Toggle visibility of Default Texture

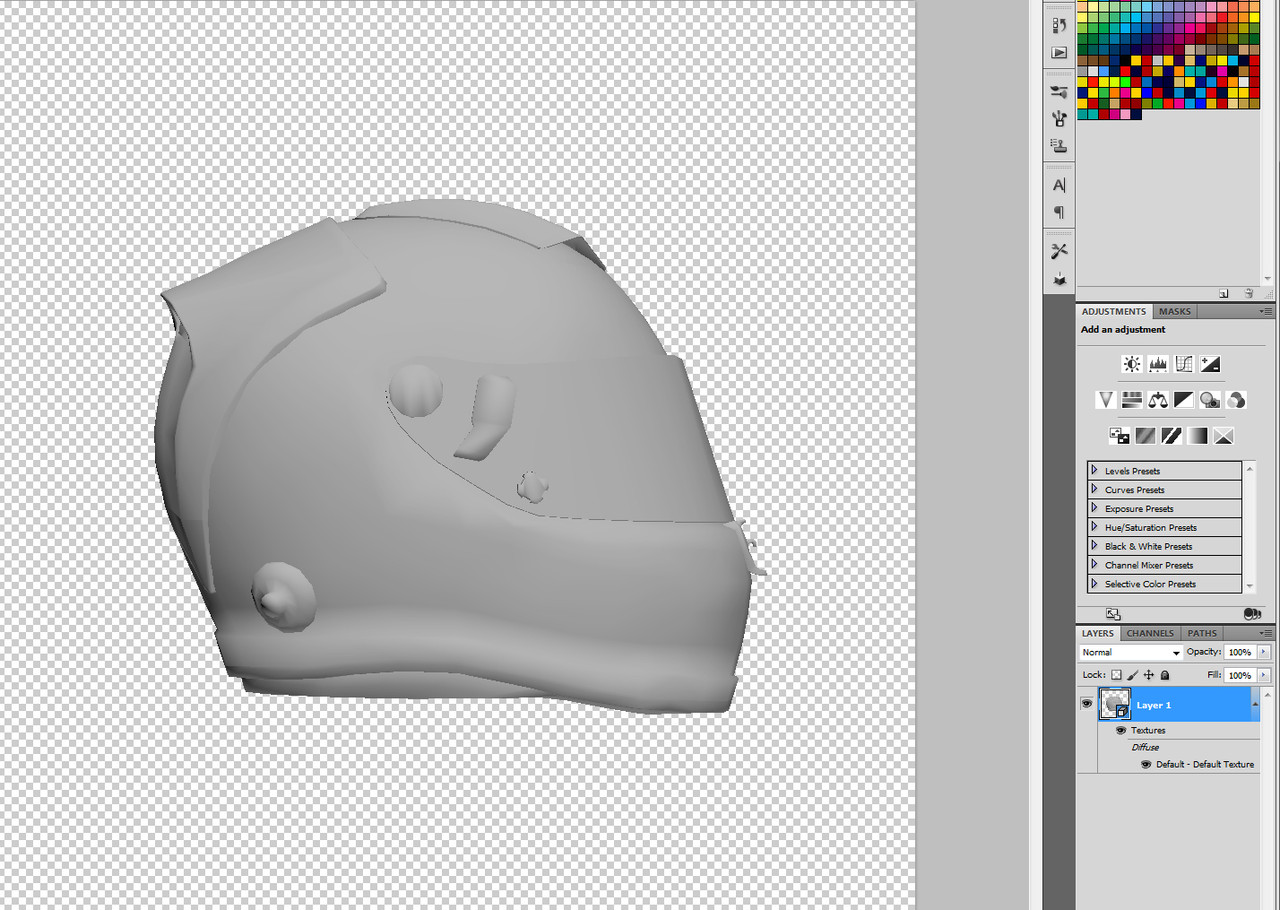point(1146,764)
